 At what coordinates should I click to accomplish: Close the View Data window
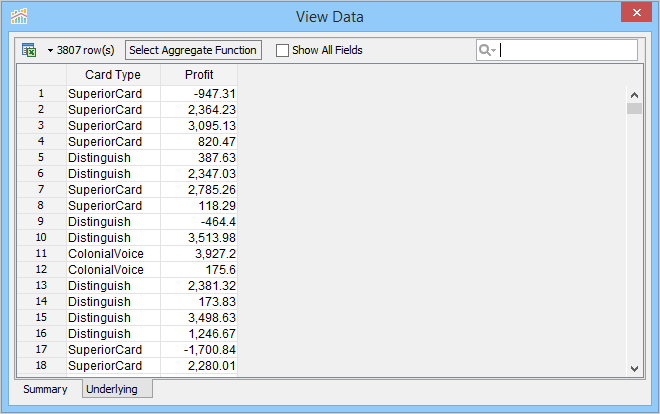pyautogui.click(x=633, y=15)
